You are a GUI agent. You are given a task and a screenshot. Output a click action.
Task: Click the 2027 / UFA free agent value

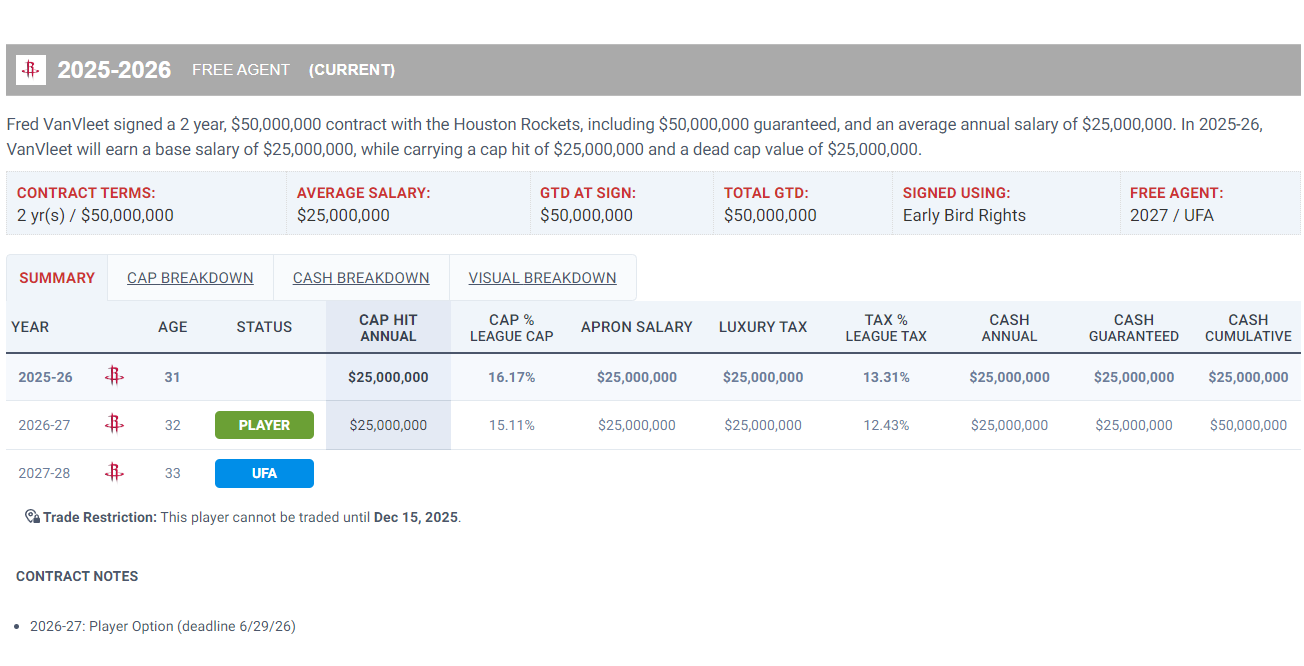click(1172, 215)
